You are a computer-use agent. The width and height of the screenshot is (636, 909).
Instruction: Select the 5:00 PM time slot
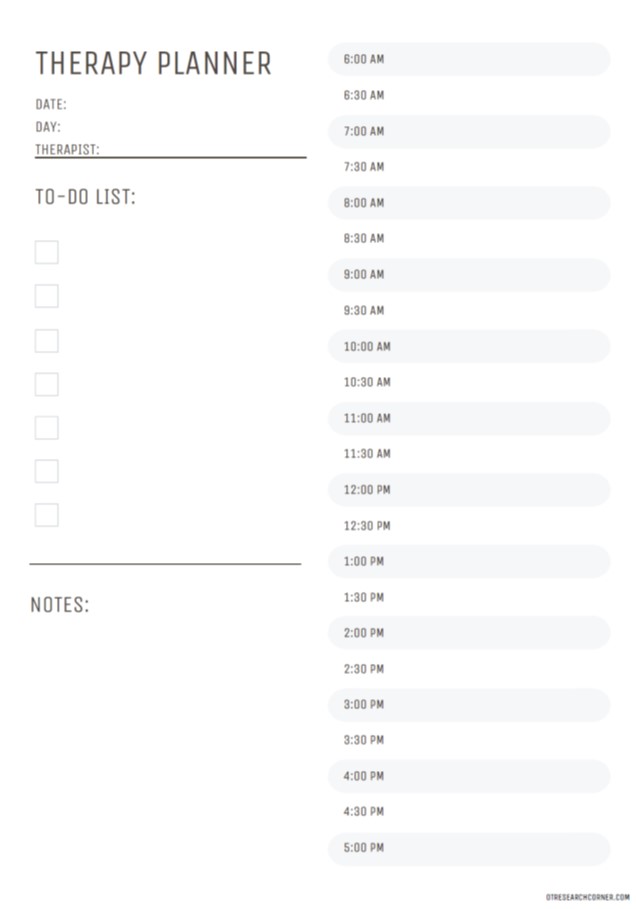tap(468, 848)
